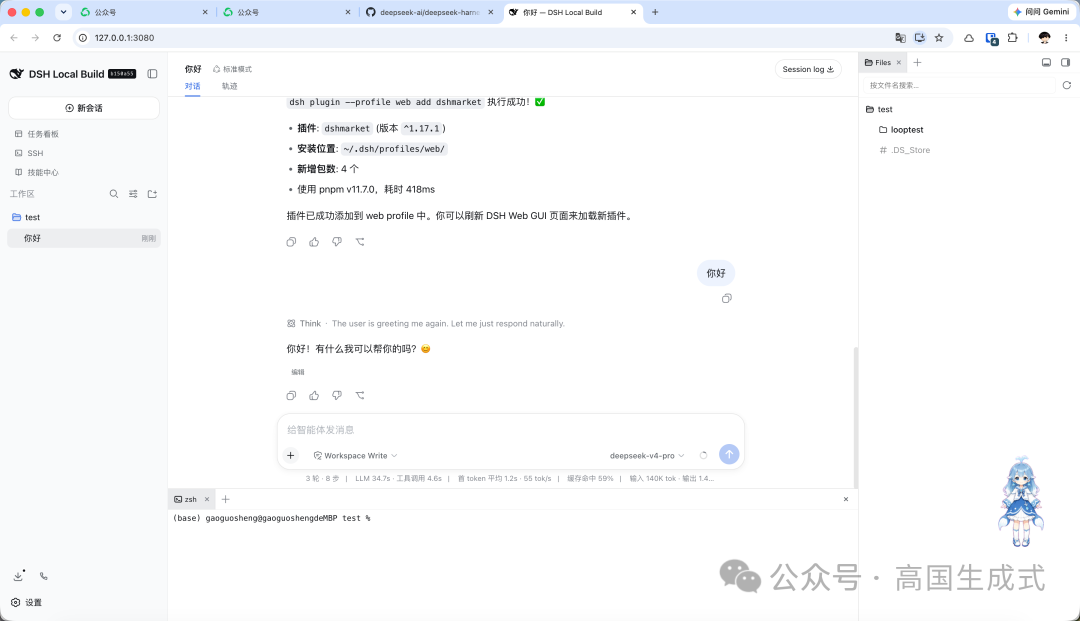The image size is (1080, 621).
Task: Collapse the sidebar with the panel toggle icon
Action: [152, 74]
